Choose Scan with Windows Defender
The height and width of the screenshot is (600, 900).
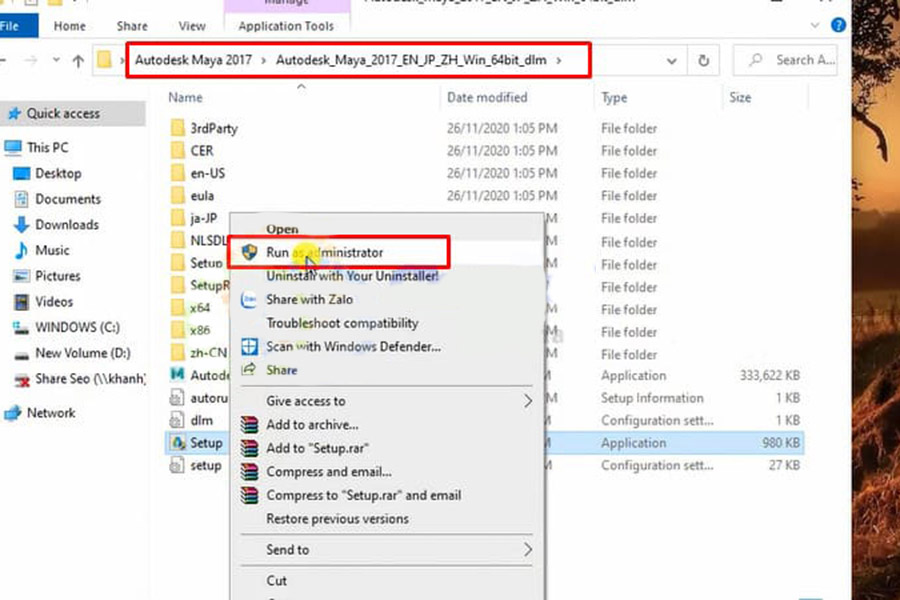[x=354, y=347]
